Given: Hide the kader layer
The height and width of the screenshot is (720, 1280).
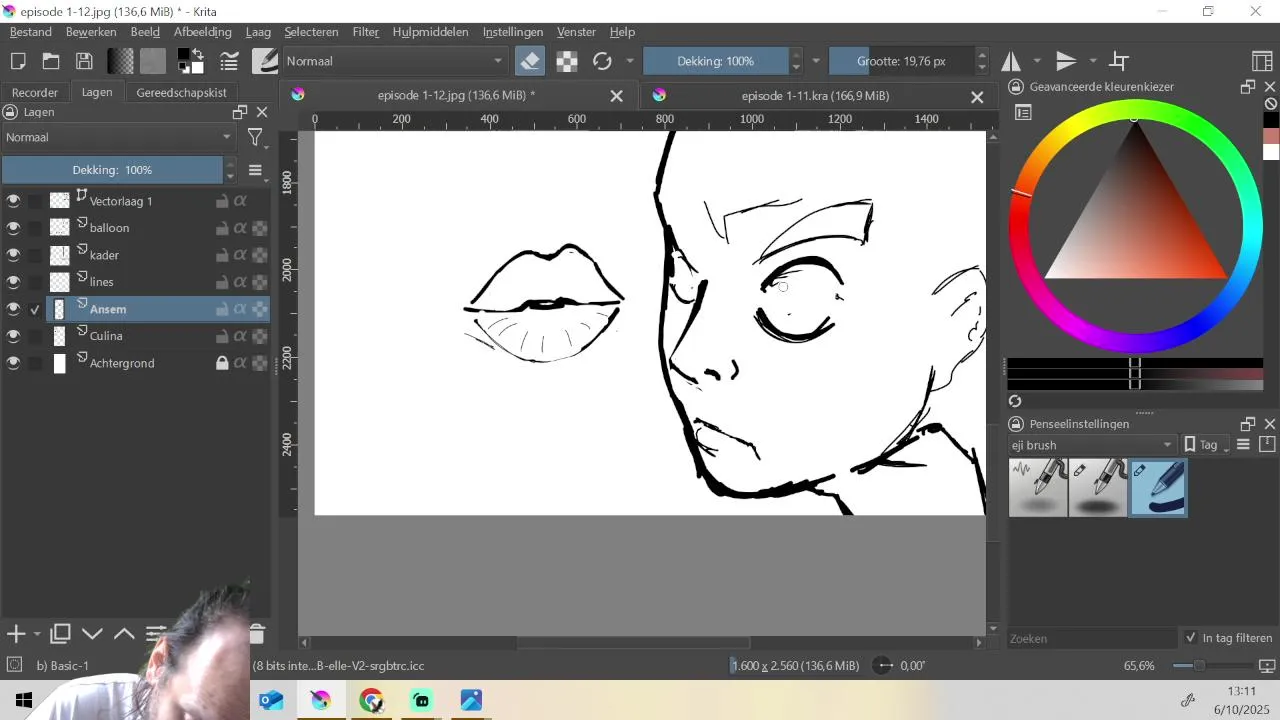Looking at the screenshot, I should 13,255.
